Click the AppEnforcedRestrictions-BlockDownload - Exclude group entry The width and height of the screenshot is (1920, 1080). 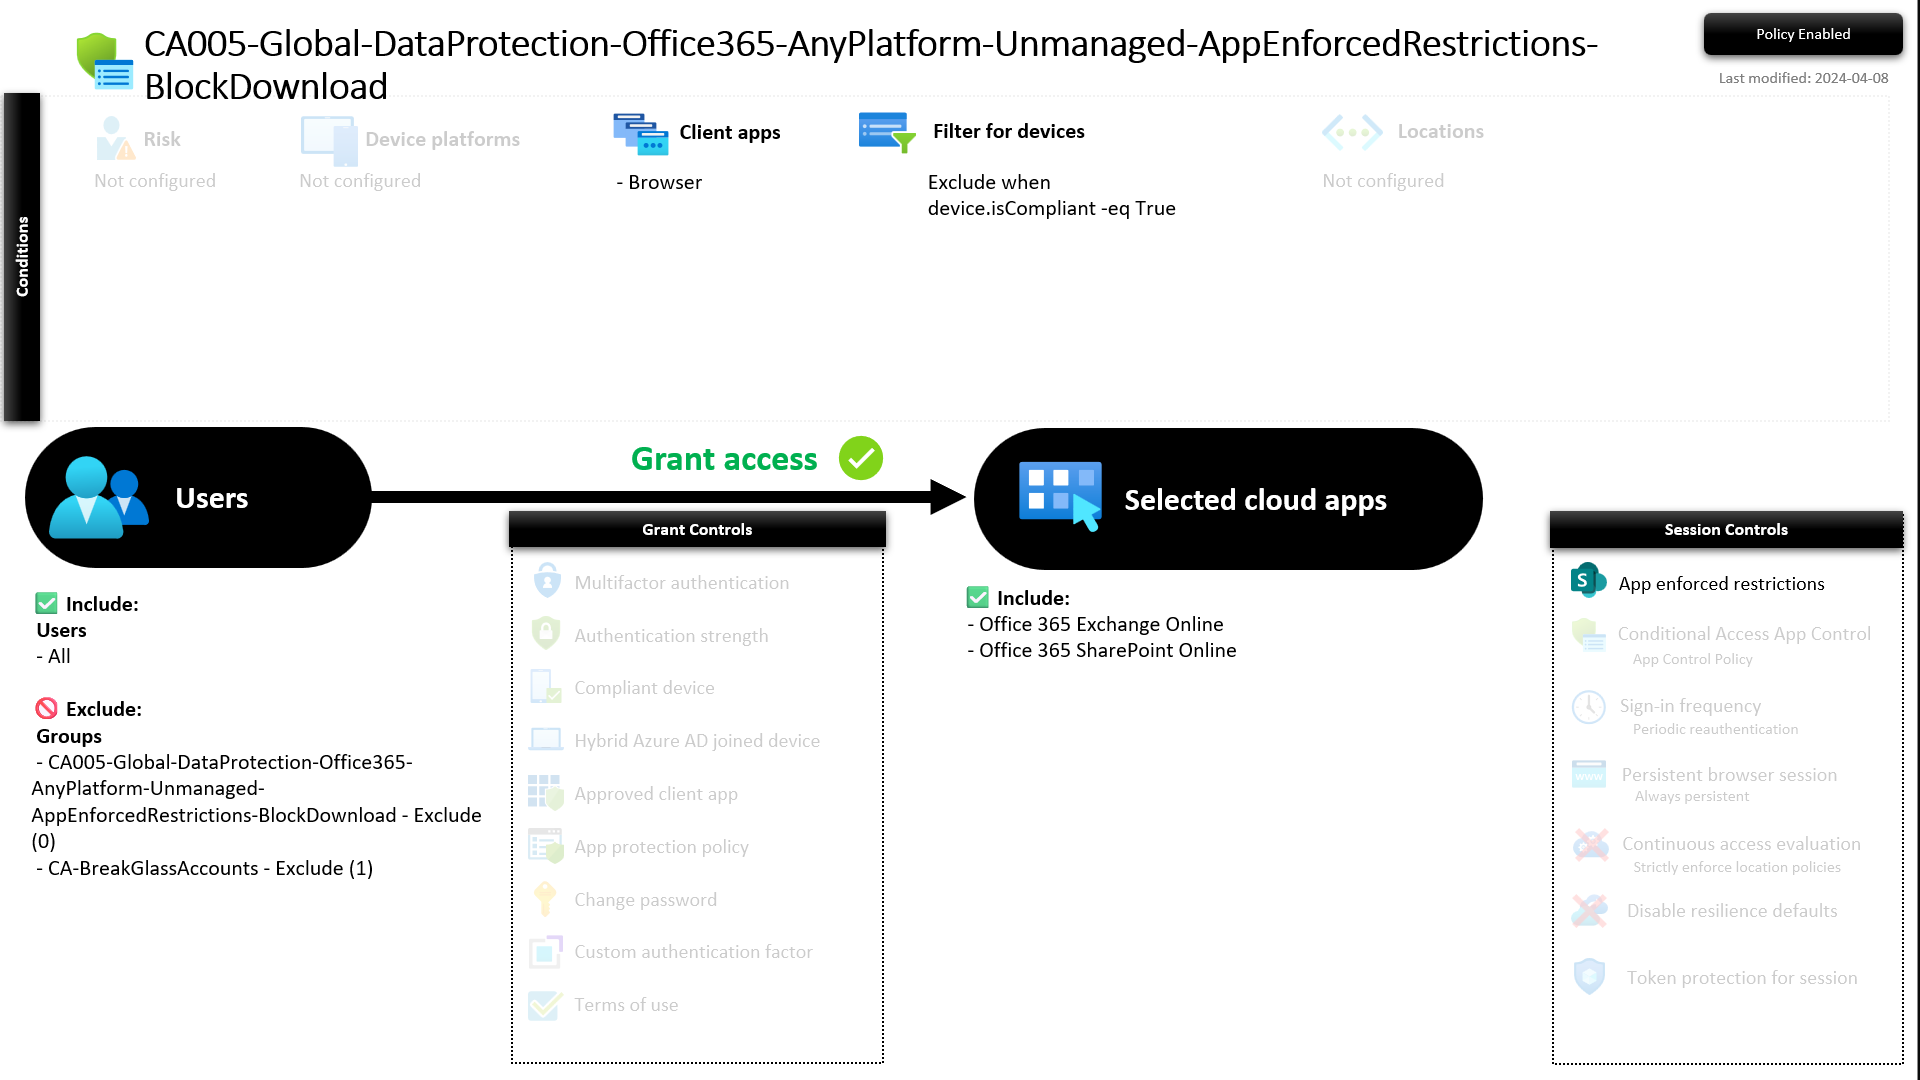click(x=256, y=802)
